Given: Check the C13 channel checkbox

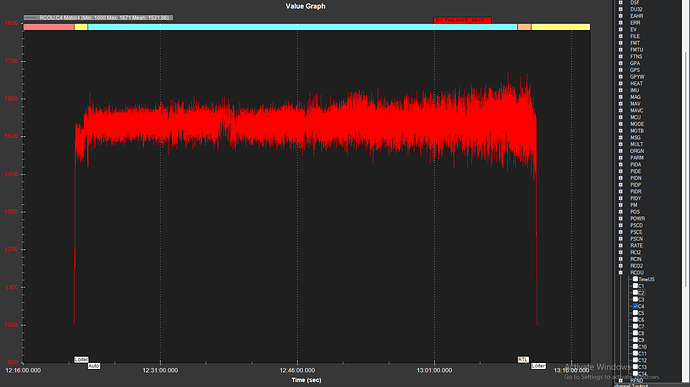Looking at the screenshot, I should coord(635,367).
